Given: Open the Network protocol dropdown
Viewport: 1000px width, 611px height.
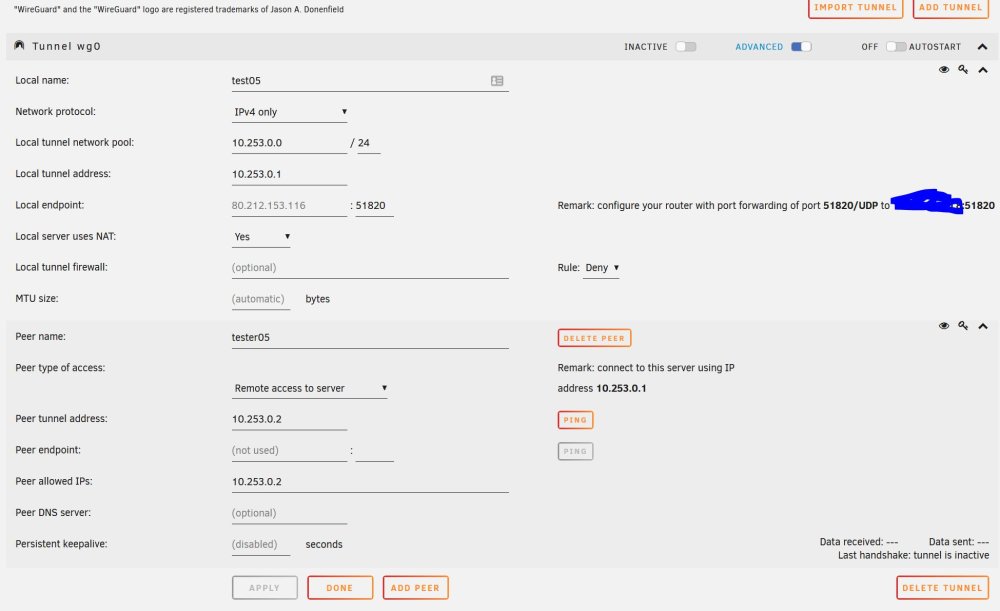Looking at the screenshot, I should click(290, 112).
